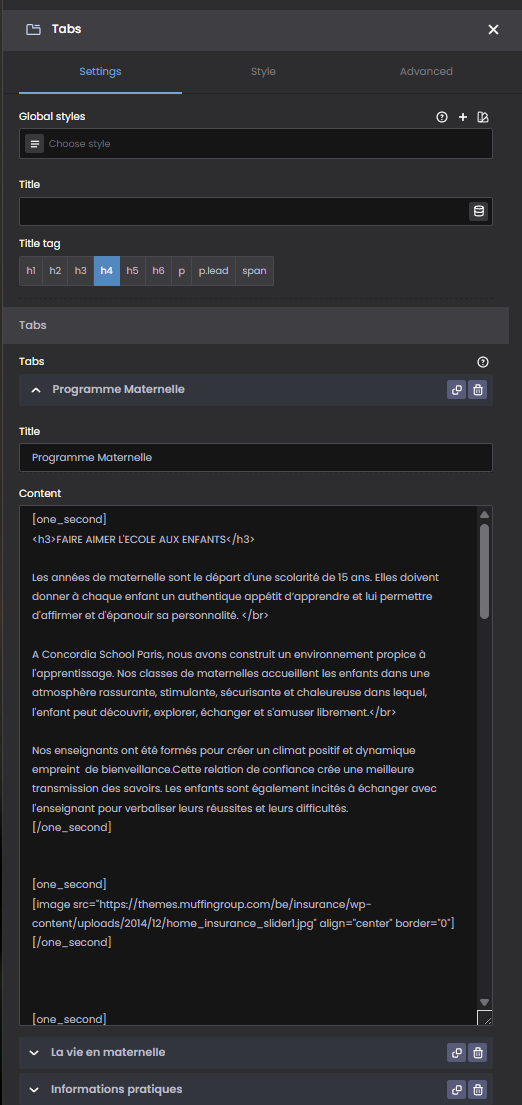522x1105 pixels.
Task: Add a new global style
Action: [463, 117]
